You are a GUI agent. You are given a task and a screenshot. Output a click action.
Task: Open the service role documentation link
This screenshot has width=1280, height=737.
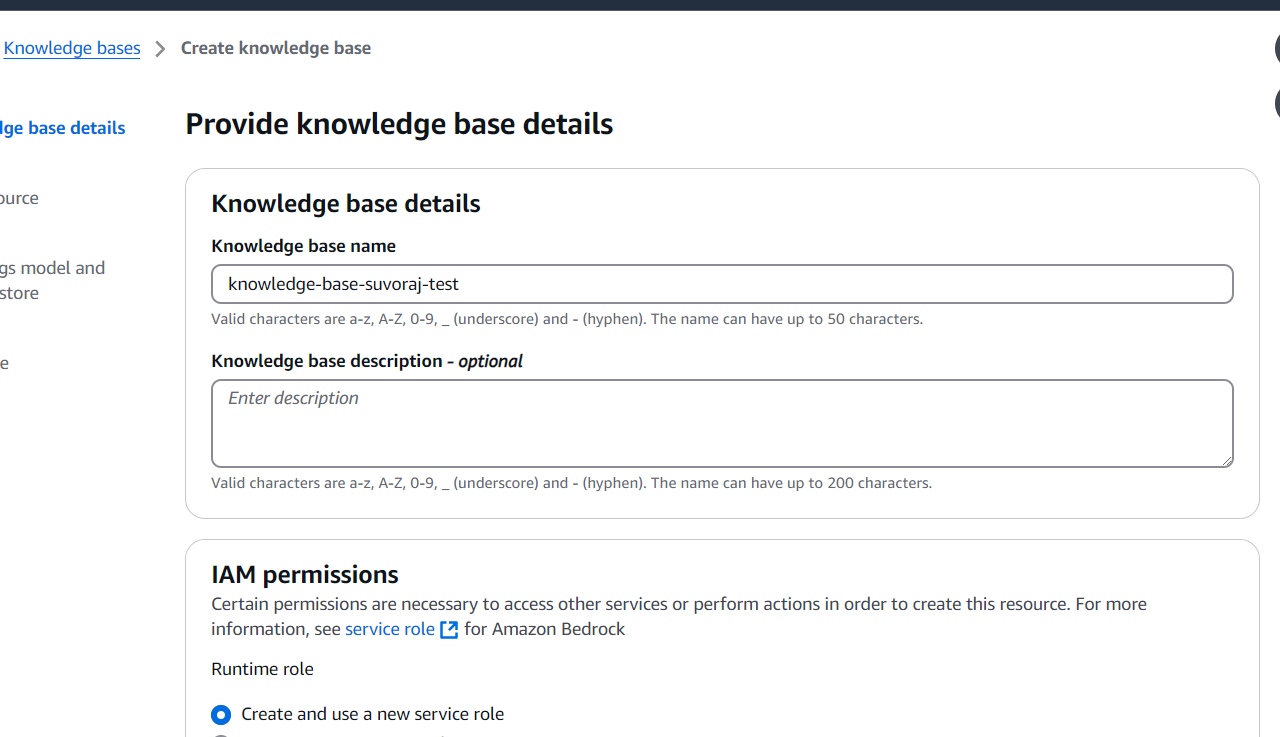point(389,629)
